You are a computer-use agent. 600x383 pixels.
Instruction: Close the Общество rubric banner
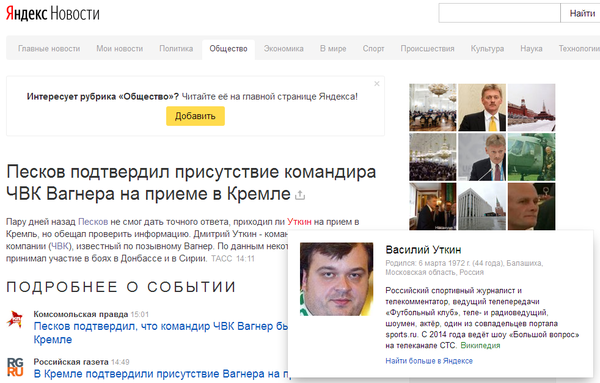(x=377, y=83)
